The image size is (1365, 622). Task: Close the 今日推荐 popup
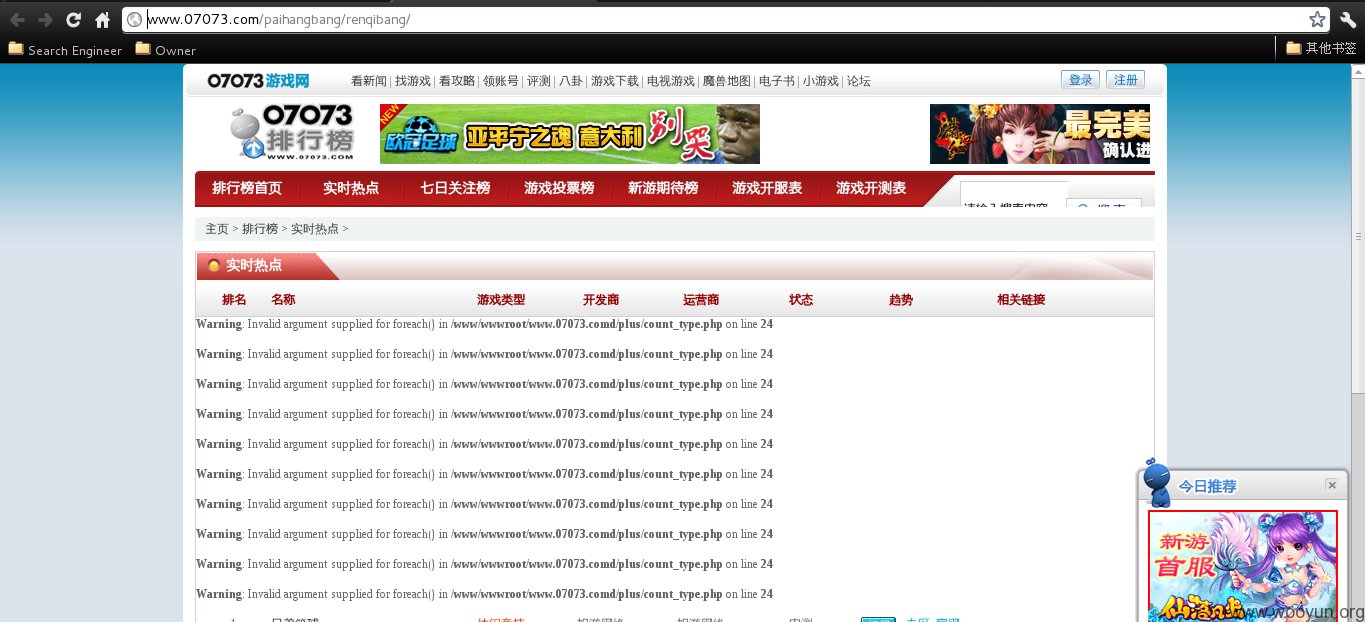(1331, 485)
